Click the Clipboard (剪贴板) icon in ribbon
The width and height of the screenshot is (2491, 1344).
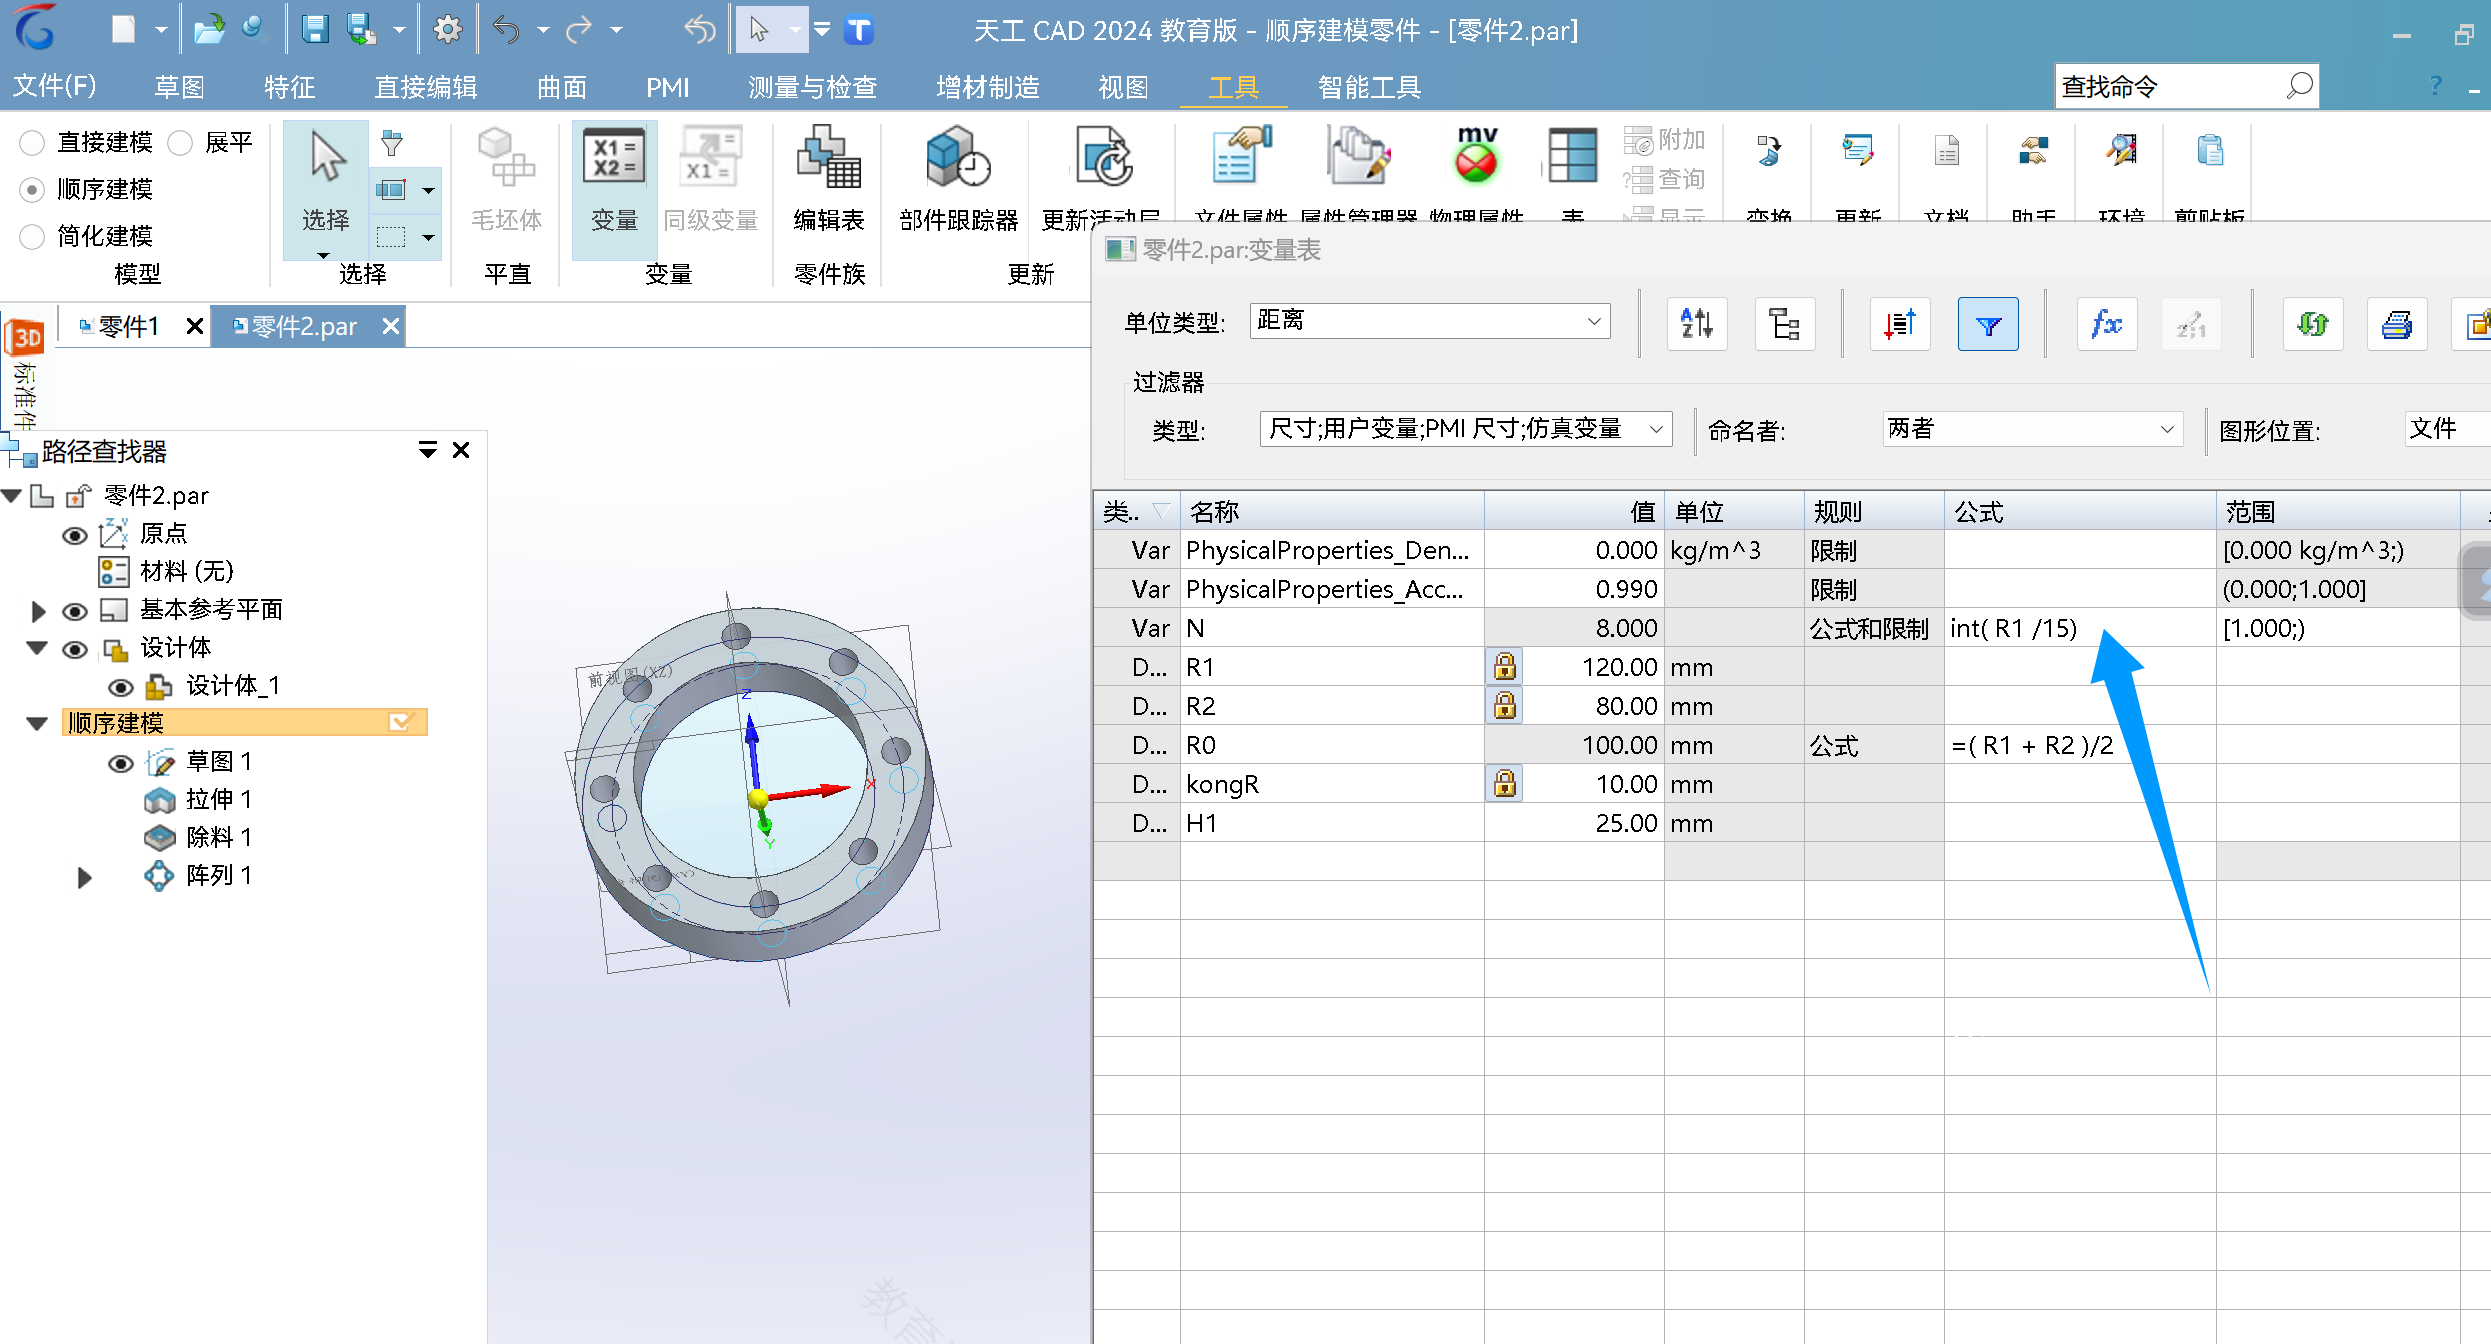[2210, 152]
